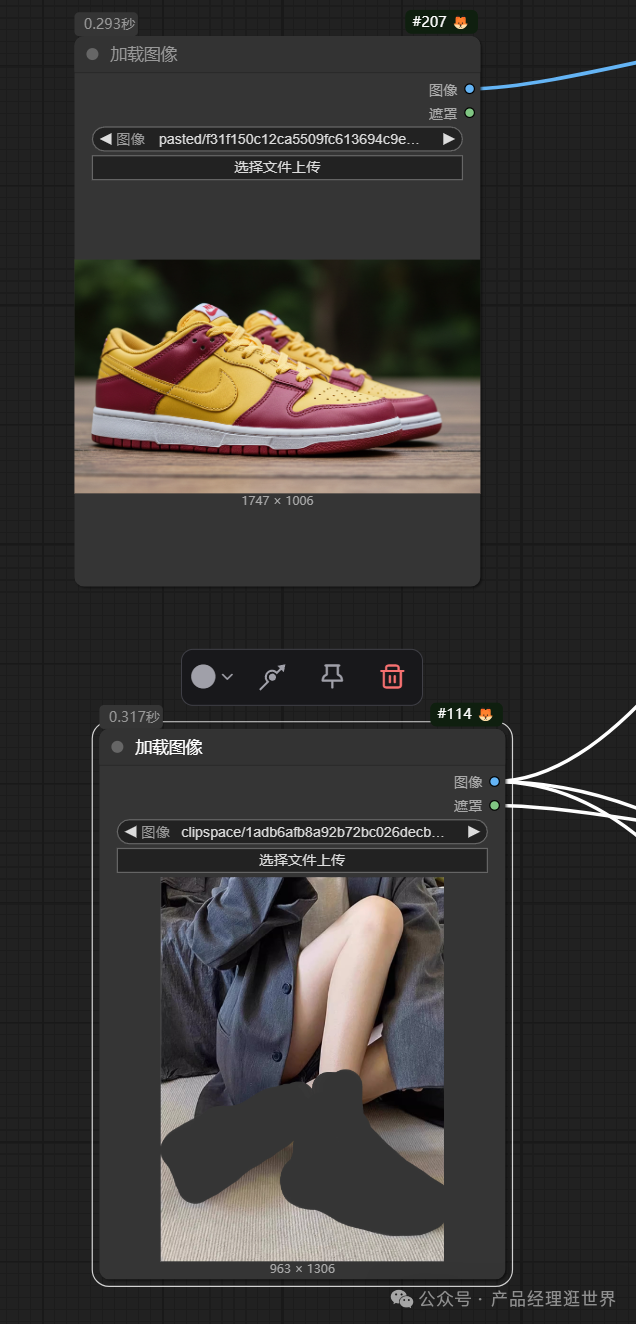Click 图像 output dot on node #114
This screenshot has width=636, height=1324.
495,782
